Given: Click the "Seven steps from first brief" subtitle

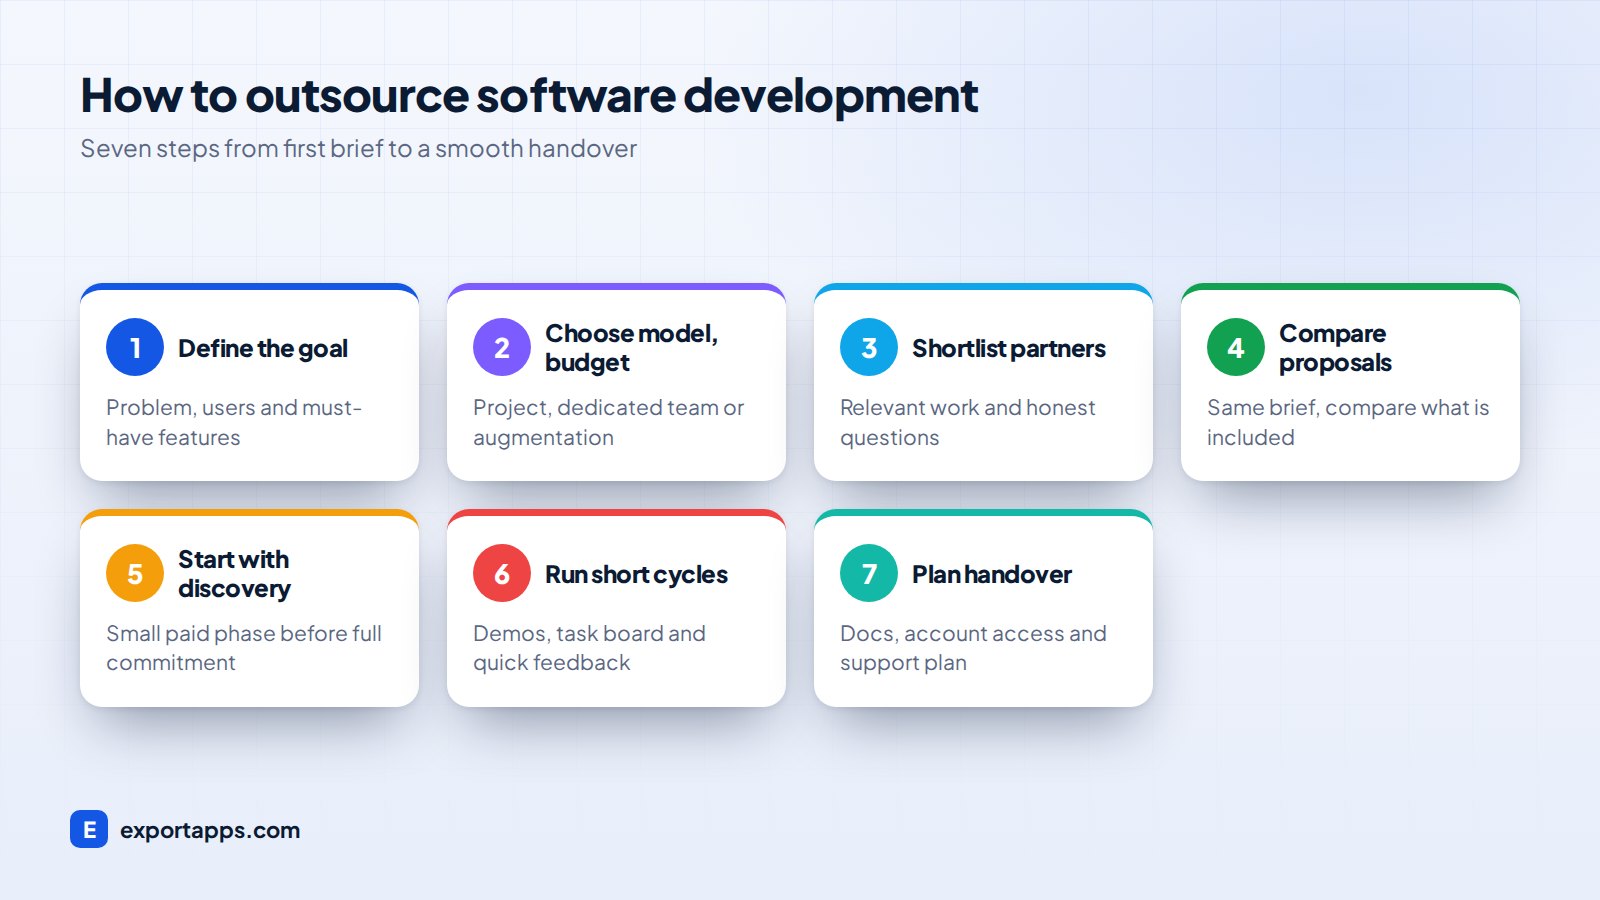Looking at the screenshot, I should [358, 149].
